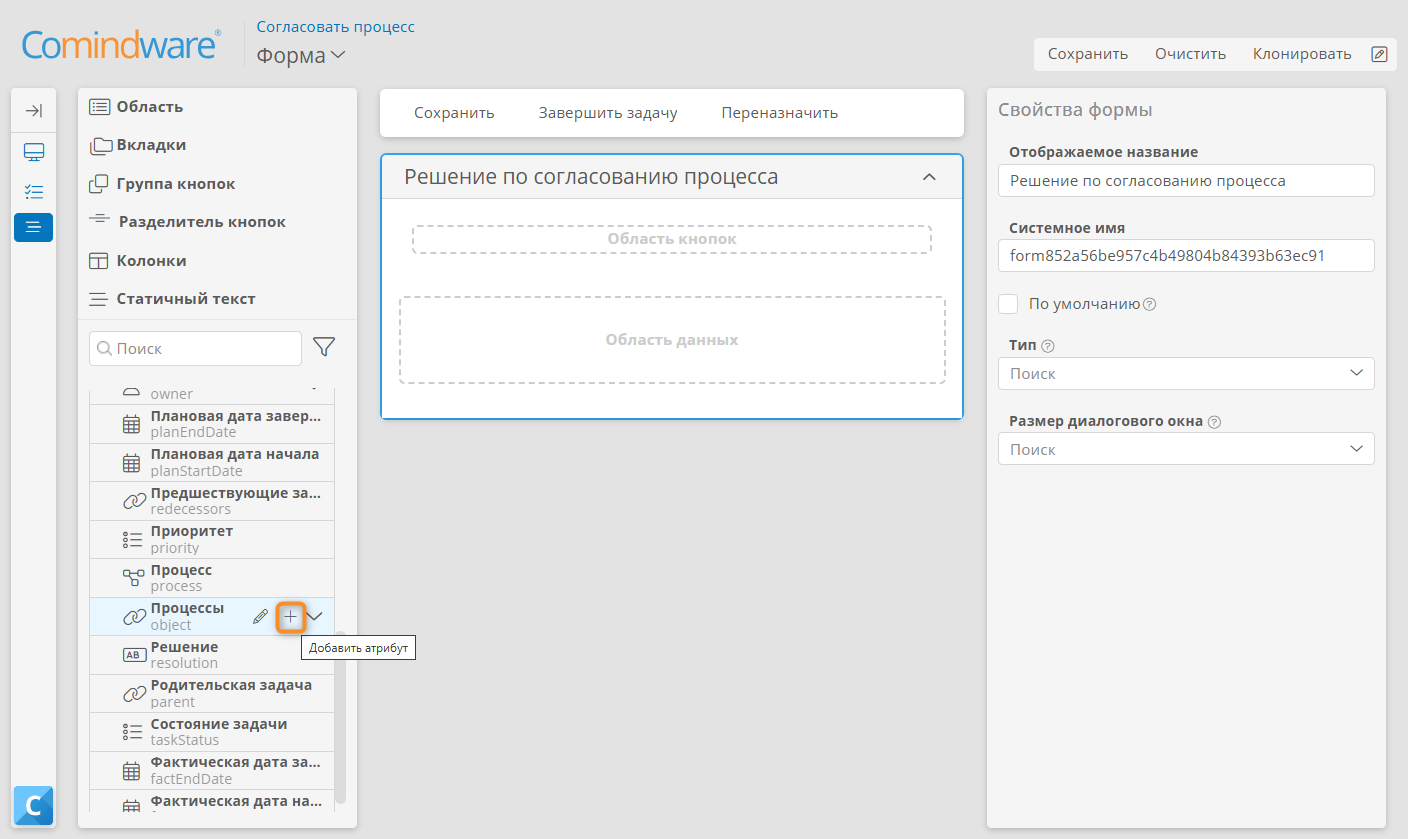Click help icon next to По умолчанию
The image size is (1408, 839).
pos(1149,304)
